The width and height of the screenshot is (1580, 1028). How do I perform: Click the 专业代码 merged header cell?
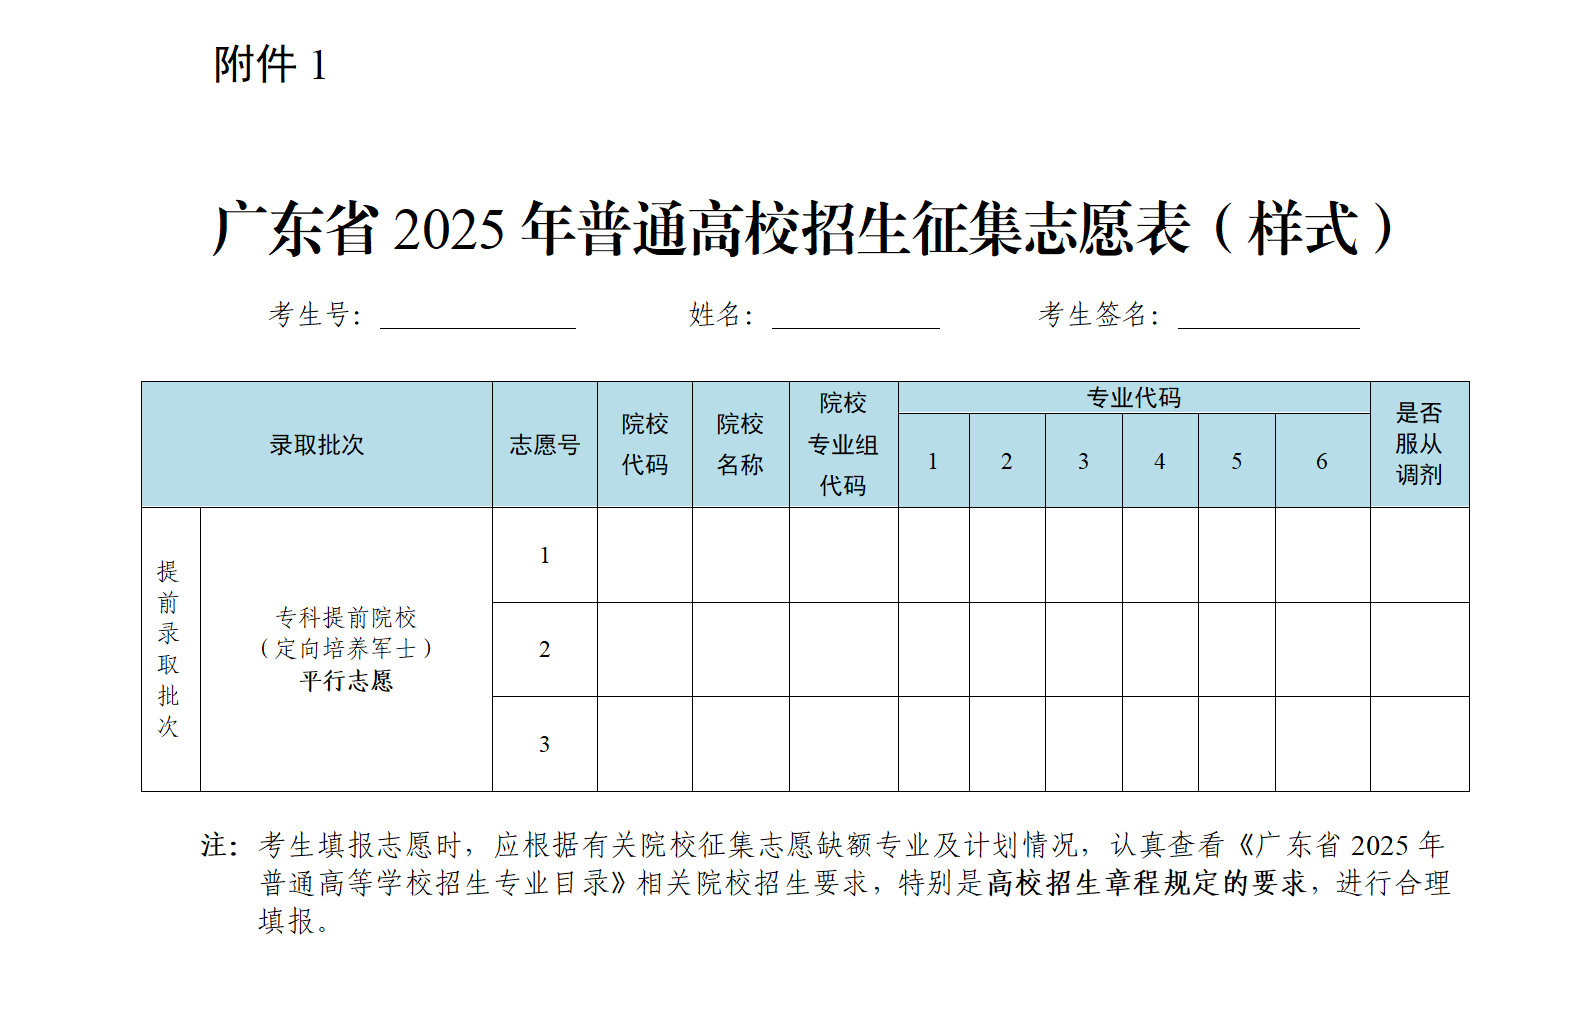(1133, 398)
